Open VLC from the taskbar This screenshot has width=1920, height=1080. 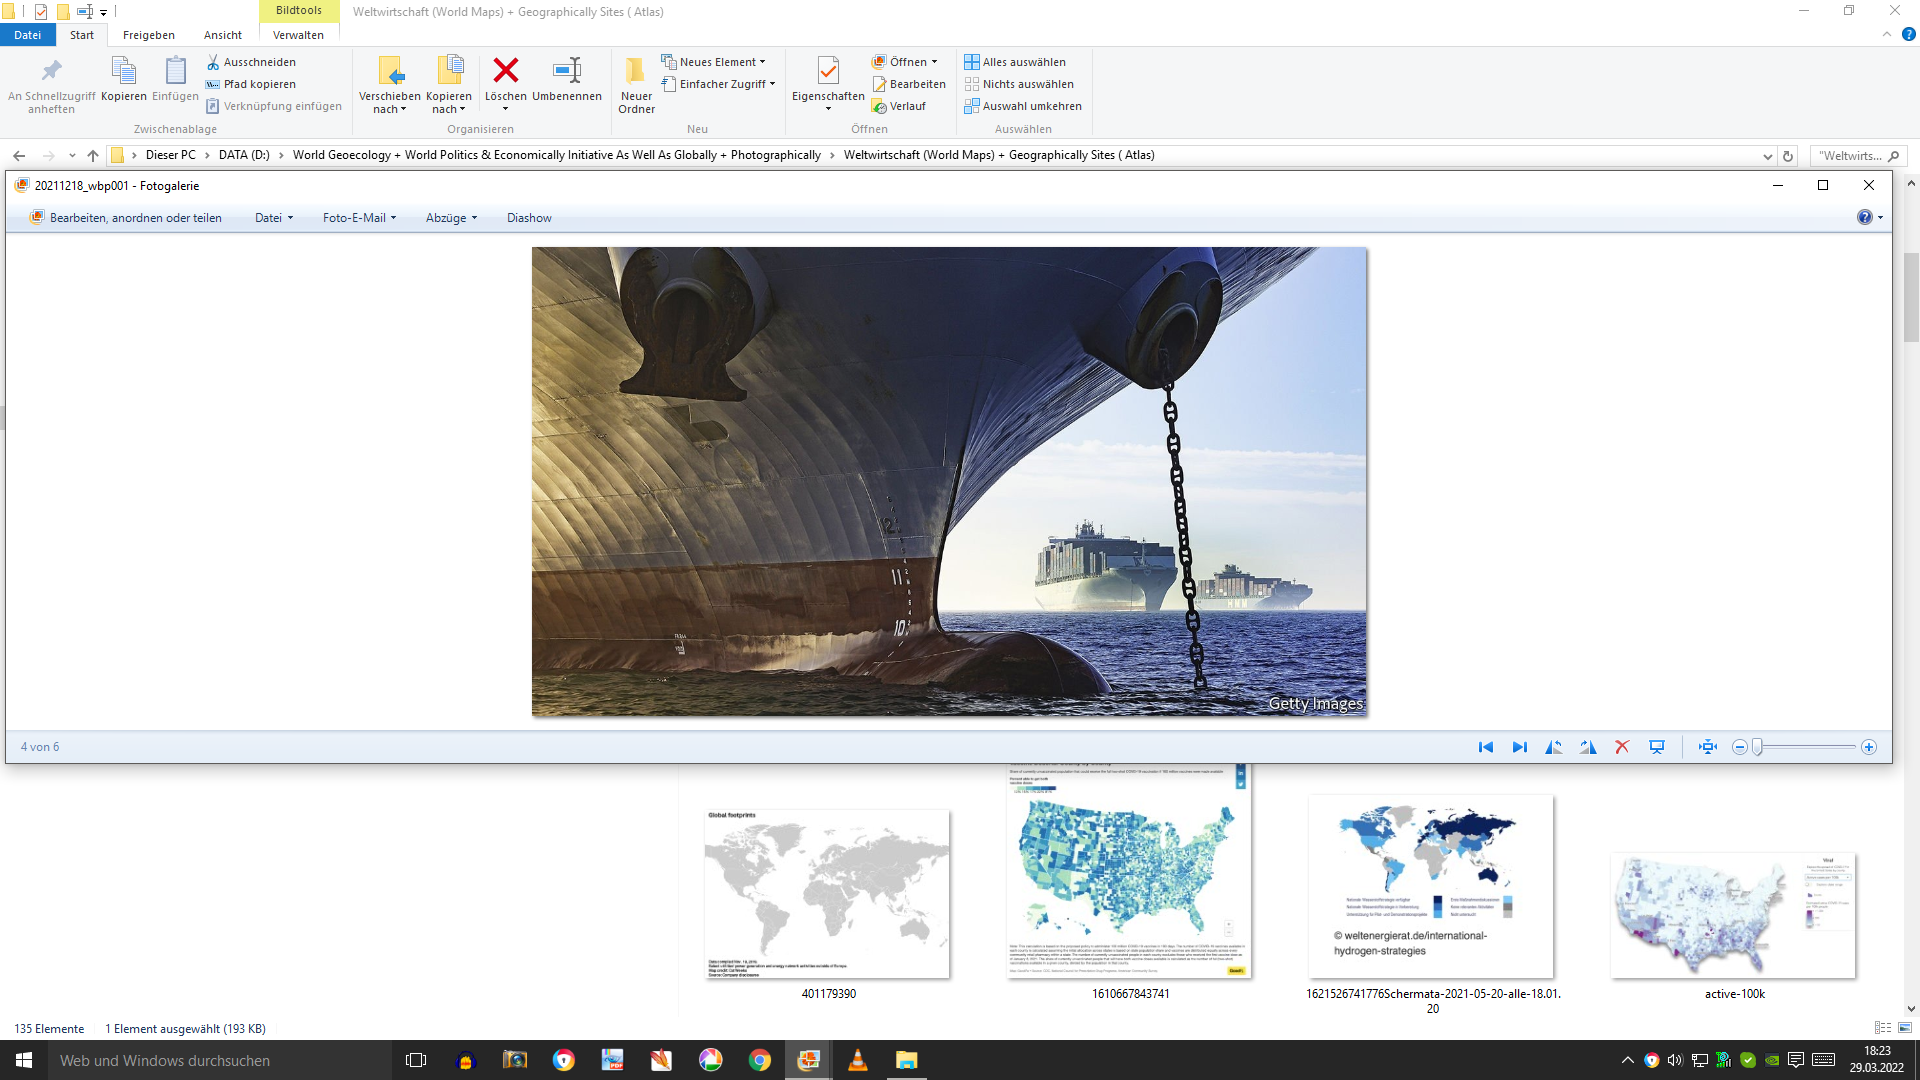858,1060
